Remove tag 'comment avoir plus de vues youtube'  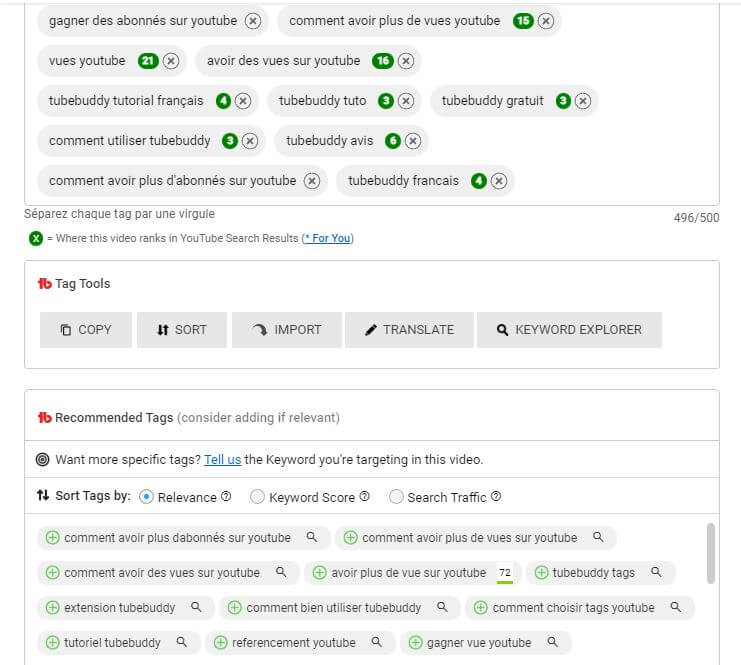point(546,21)
